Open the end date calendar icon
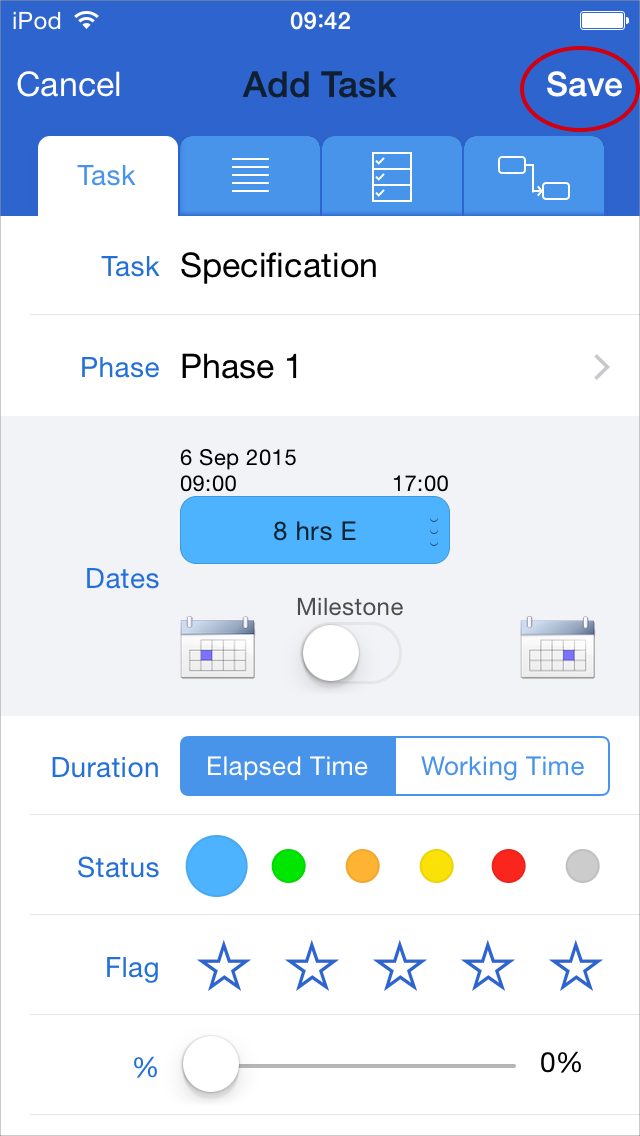The width and height of the screenshot is (640, 1136). [x=558, y=648]
